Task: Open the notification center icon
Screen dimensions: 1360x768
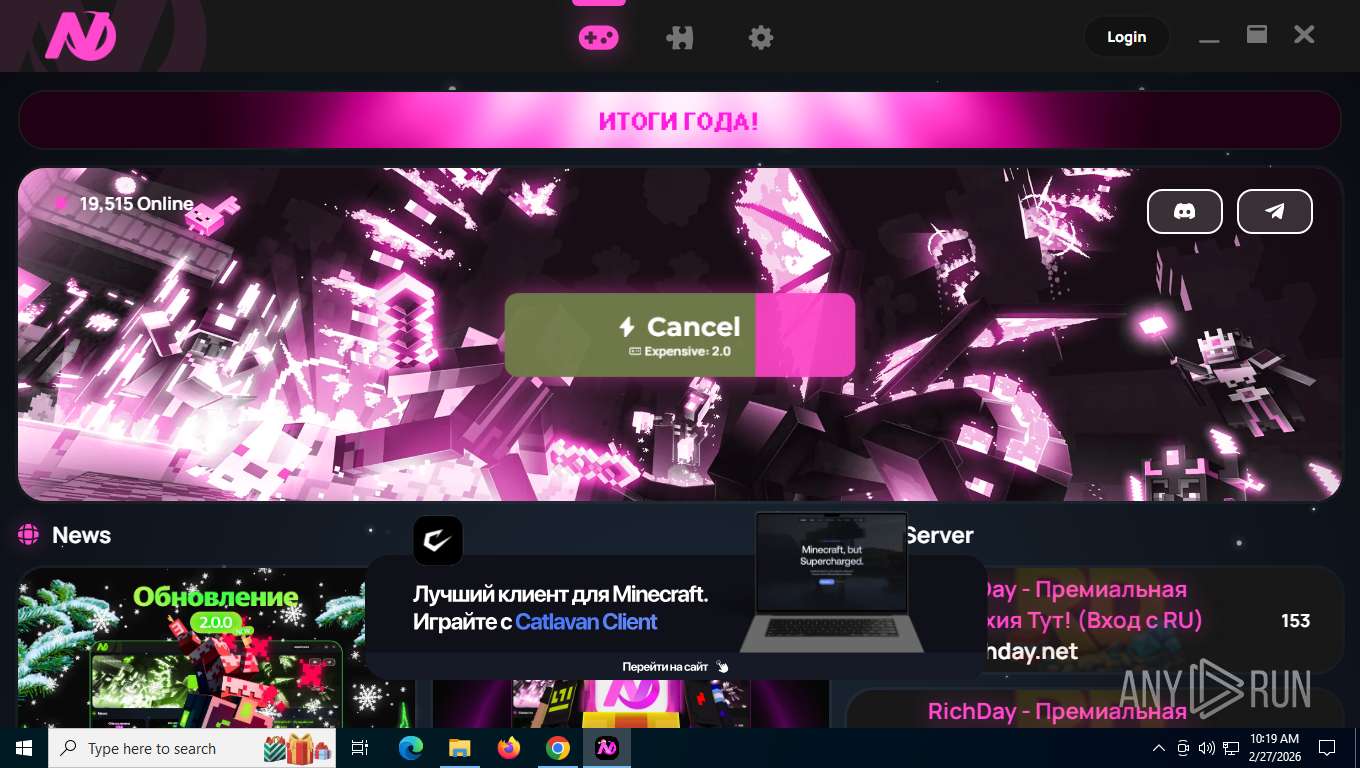Action: point(1327,748)
